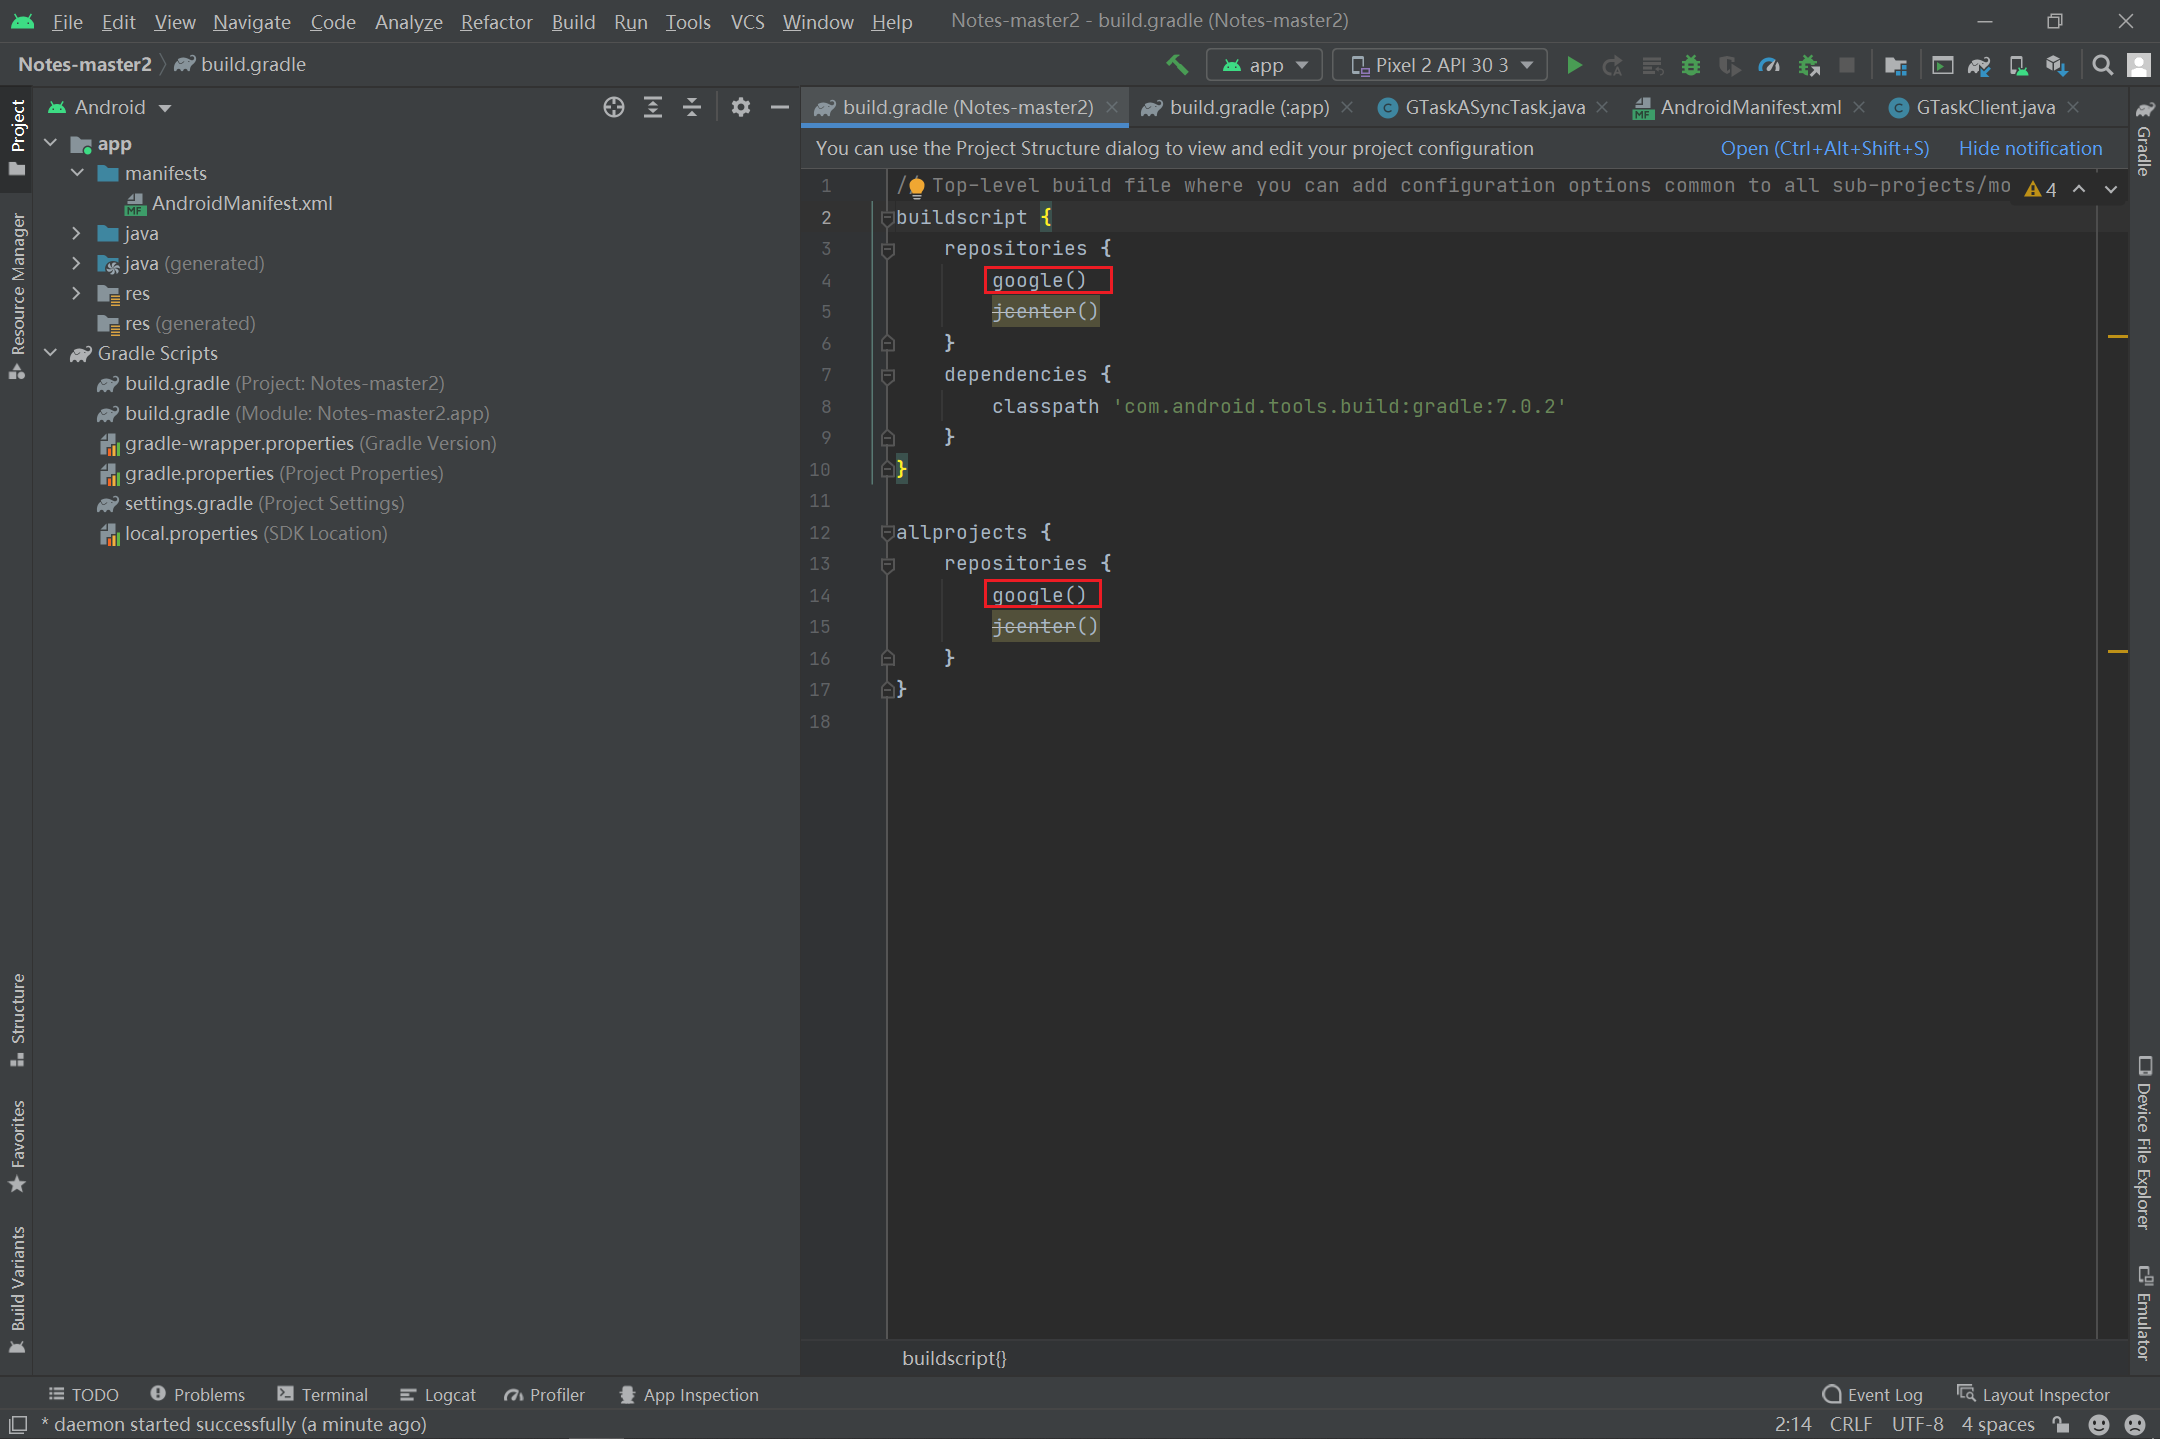
Task: Click the Make Project hammer icon
Action: [1177, 65]
